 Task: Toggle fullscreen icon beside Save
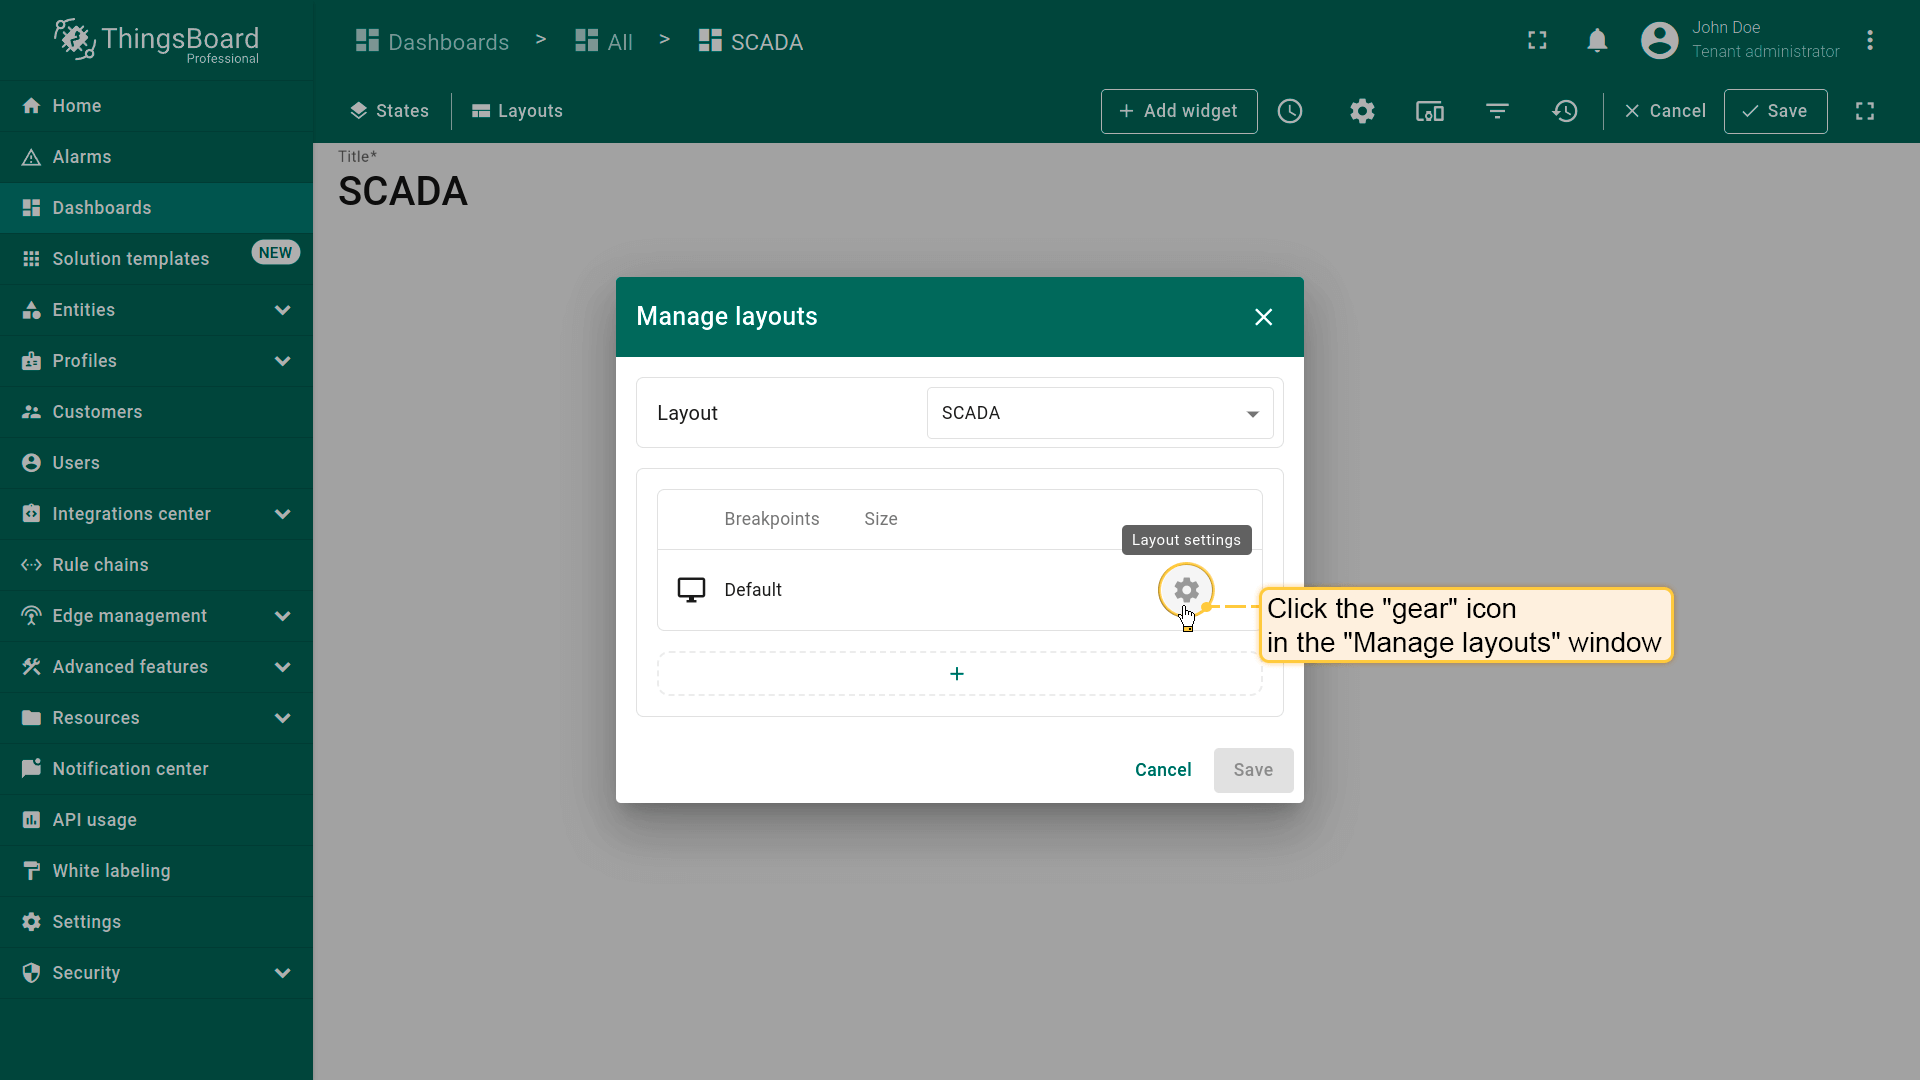click(1864, 111)
